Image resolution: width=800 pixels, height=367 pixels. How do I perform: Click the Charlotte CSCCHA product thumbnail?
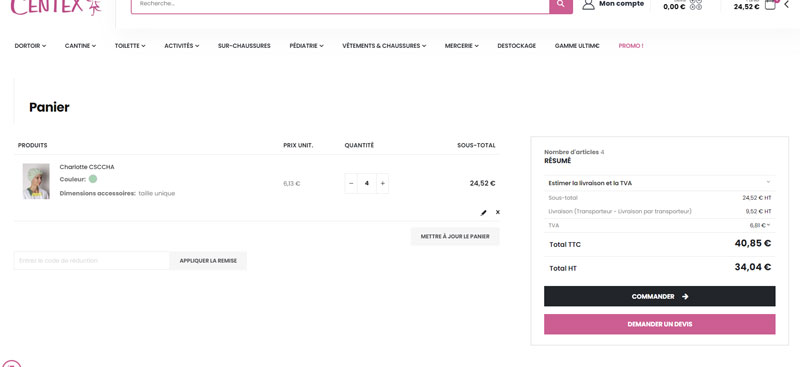(36, 181)
